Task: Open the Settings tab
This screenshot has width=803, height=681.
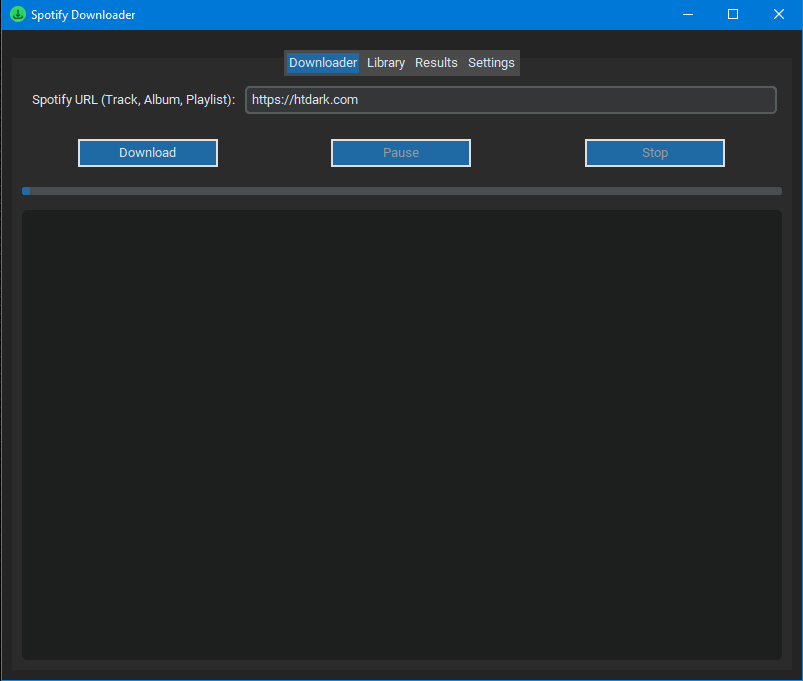Action: 491,63
